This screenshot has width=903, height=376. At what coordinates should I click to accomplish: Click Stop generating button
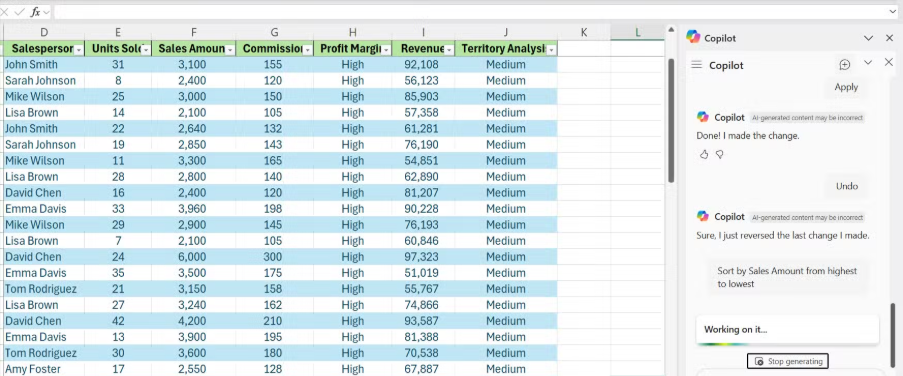click(x=787, y=361)
